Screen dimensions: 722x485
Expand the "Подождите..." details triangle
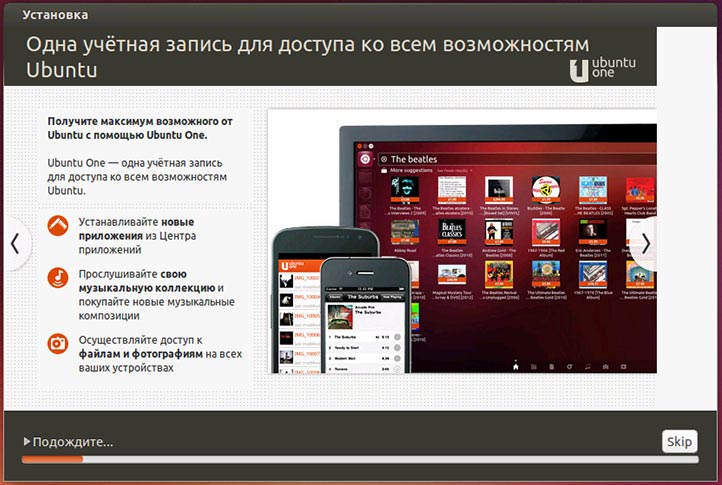pyautogui.click(x=27, y=442)
